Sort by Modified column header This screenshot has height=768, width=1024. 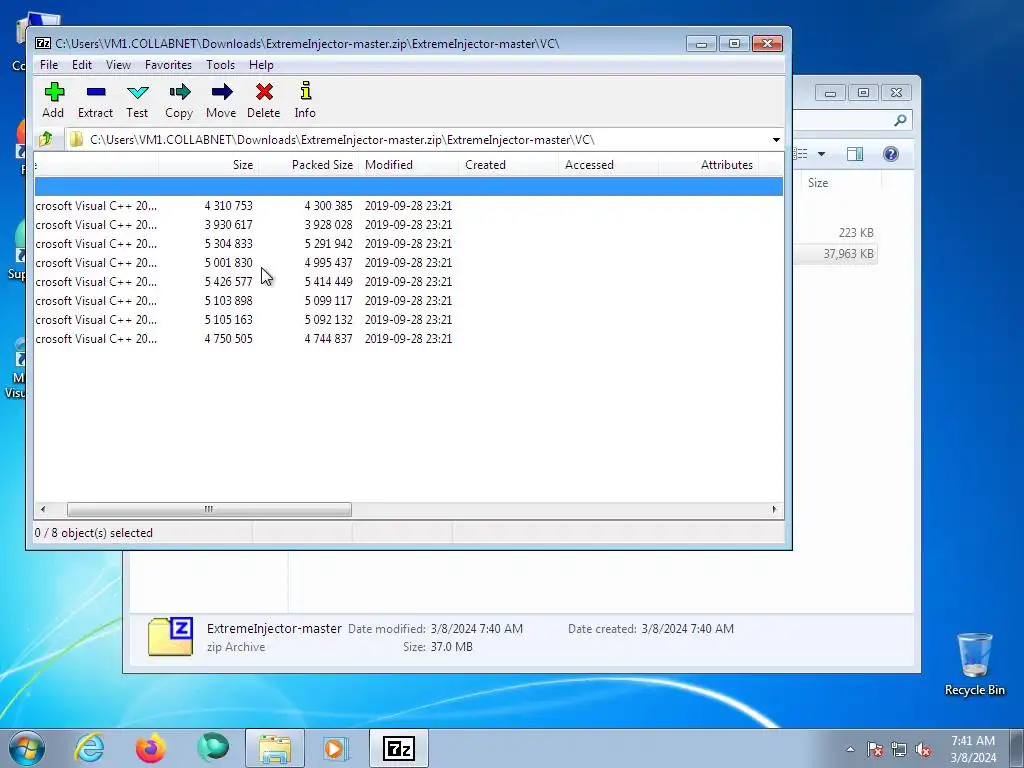click(x=409, y=165)
